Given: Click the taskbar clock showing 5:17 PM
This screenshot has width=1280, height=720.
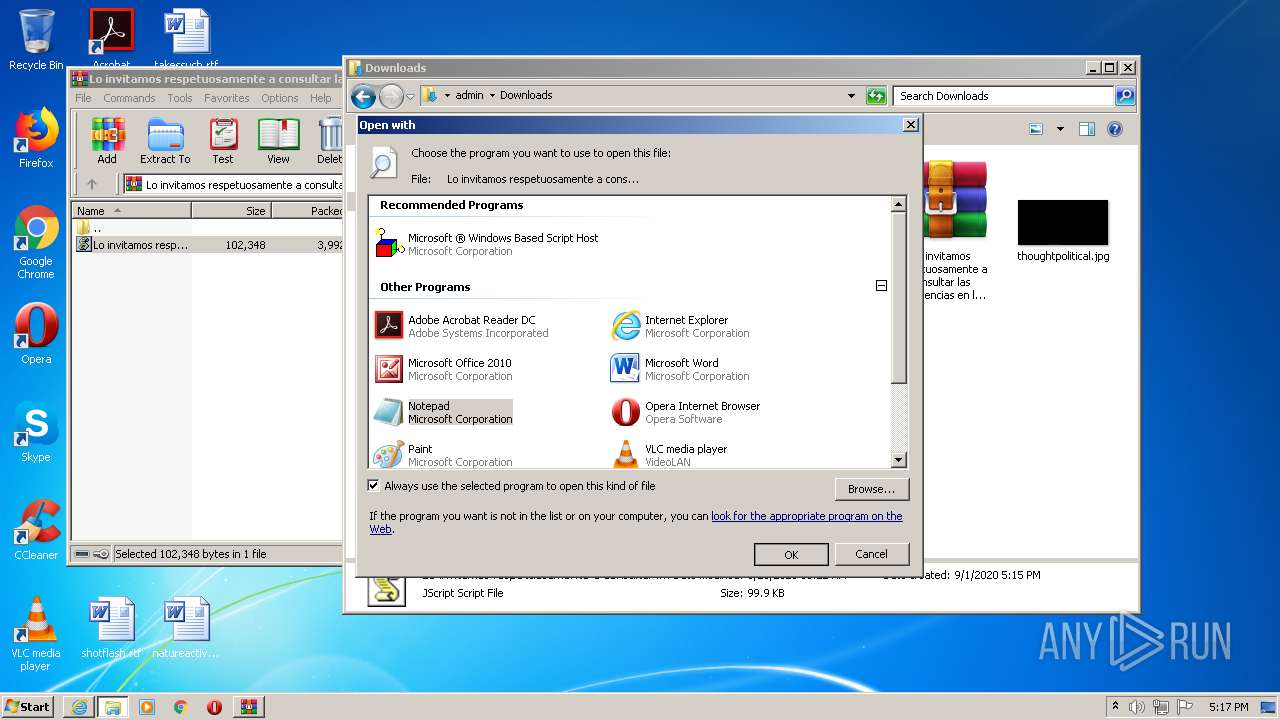Looking at the screenshot, I should click(x=1228, y=707).
